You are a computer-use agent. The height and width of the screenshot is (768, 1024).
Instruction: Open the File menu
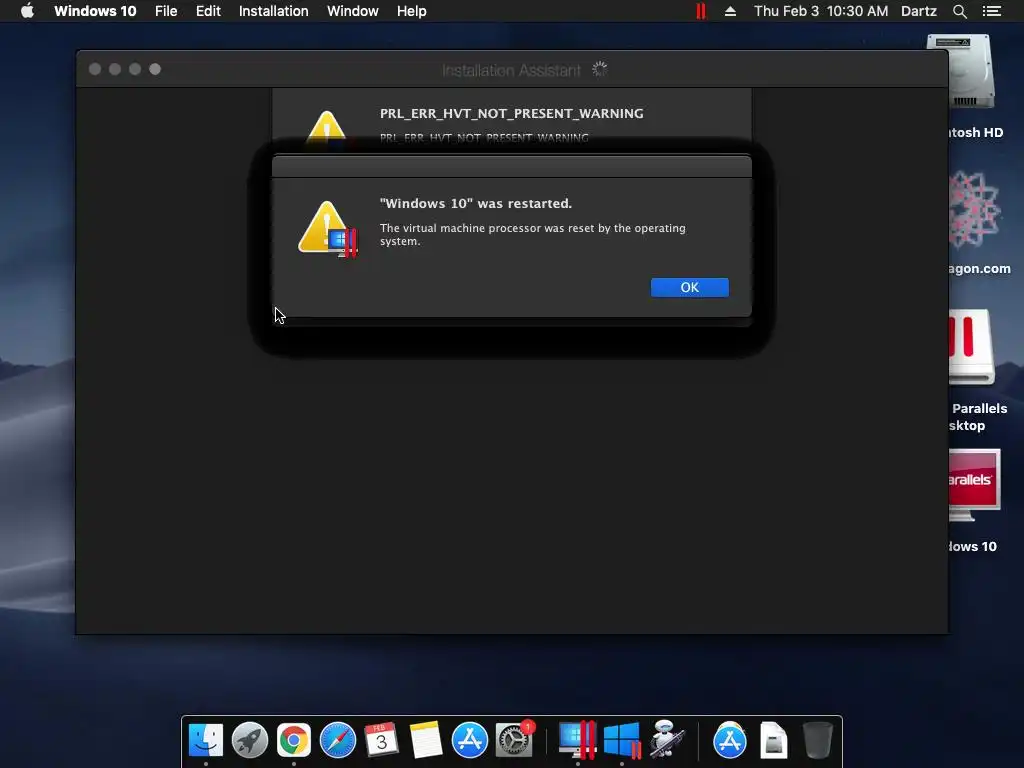[x=166, y=11]
